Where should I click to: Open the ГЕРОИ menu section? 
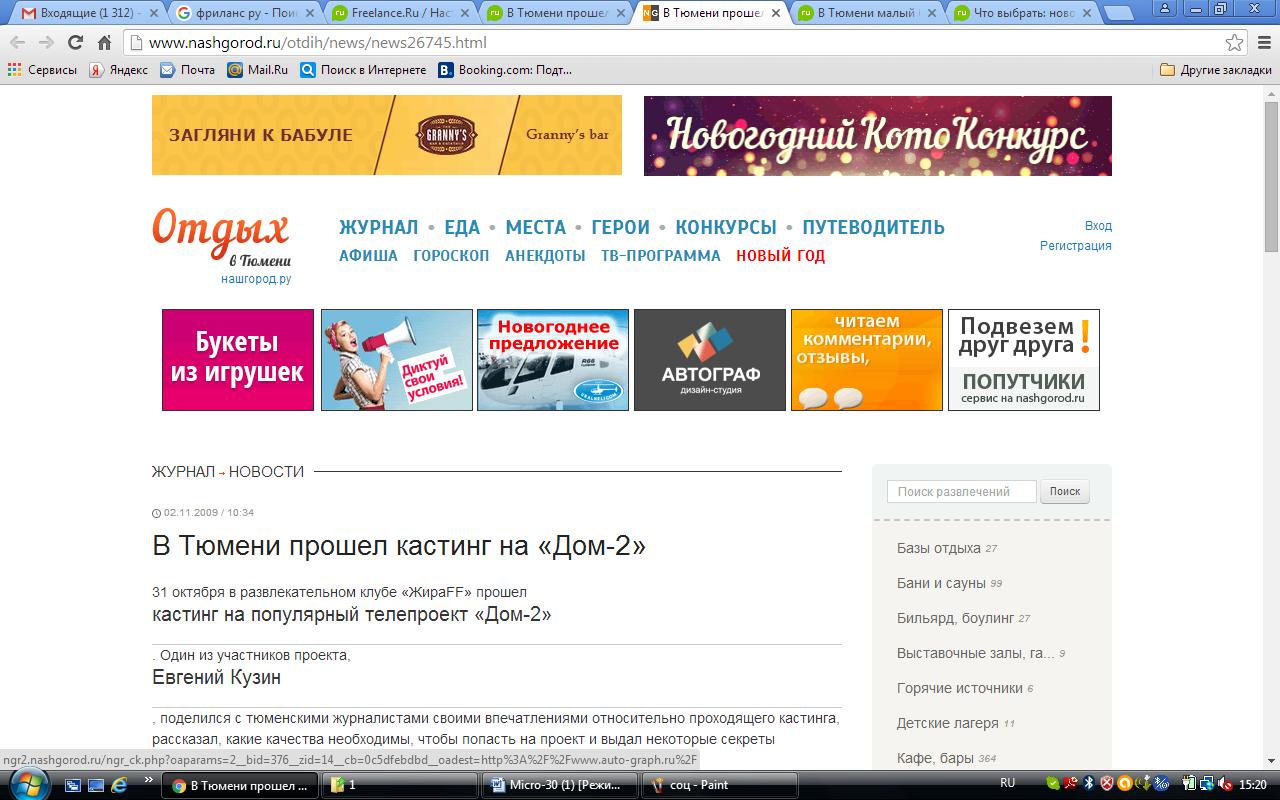click(x=620, y=227)
